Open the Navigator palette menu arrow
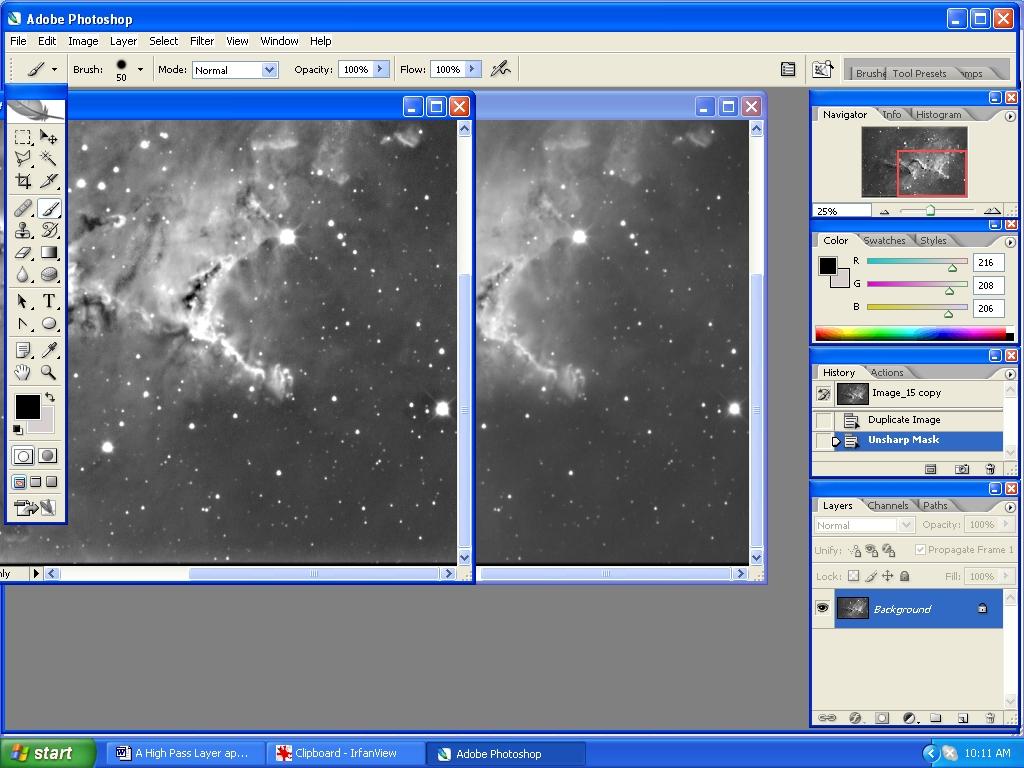Image resolution: width=1024 pixels, height=768 pixels. click(x=1010, y=116)
